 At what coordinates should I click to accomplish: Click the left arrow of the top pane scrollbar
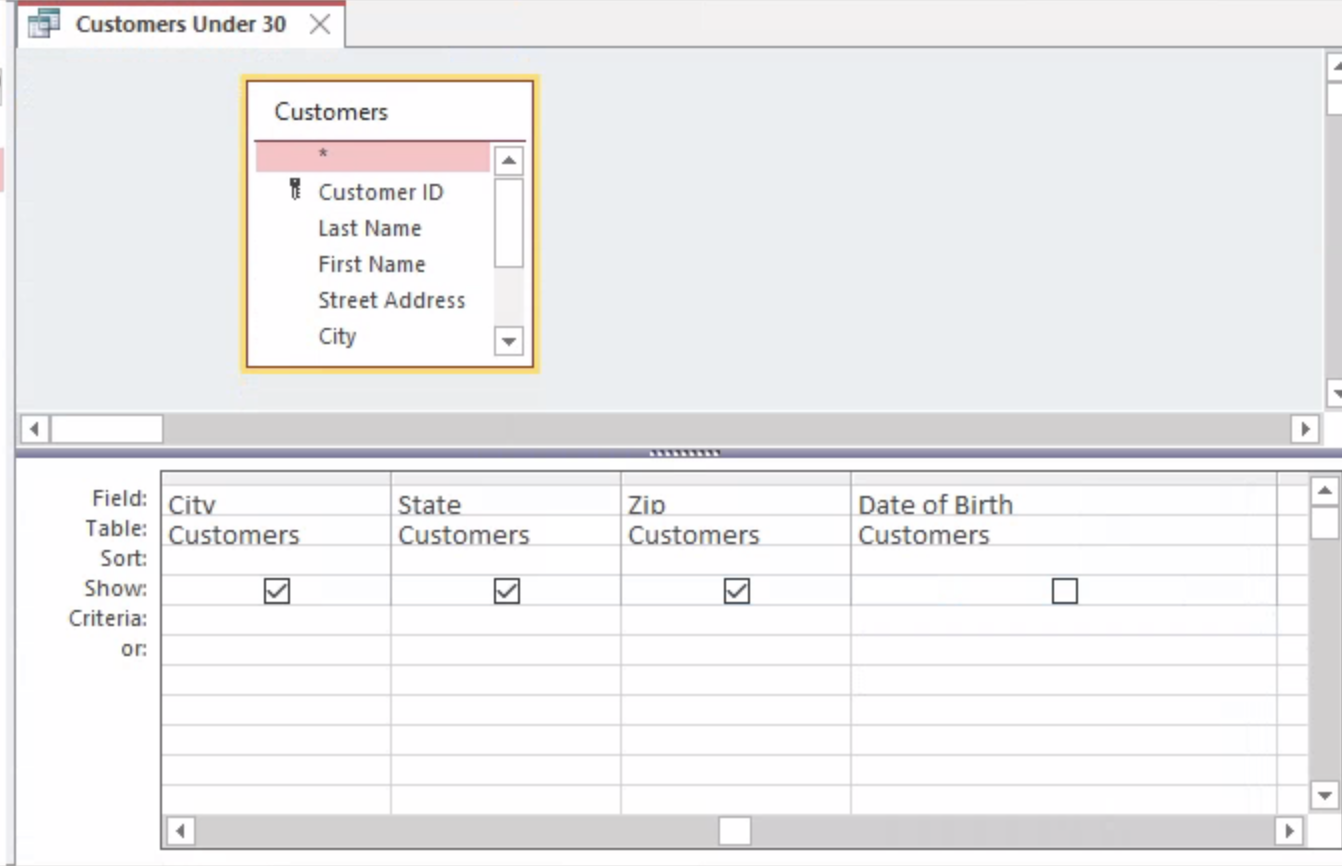pyautogui.click(x=34, y=428)
